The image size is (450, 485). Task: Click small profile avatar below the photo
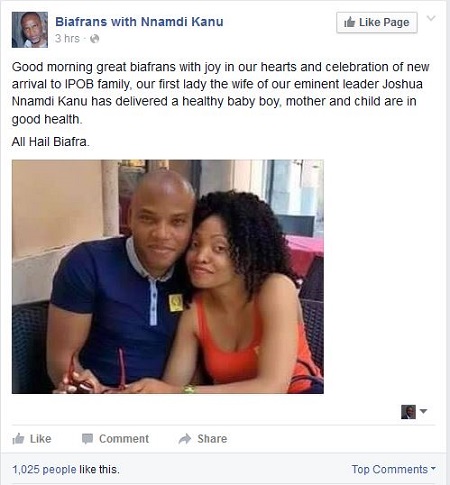click(408, 412)
